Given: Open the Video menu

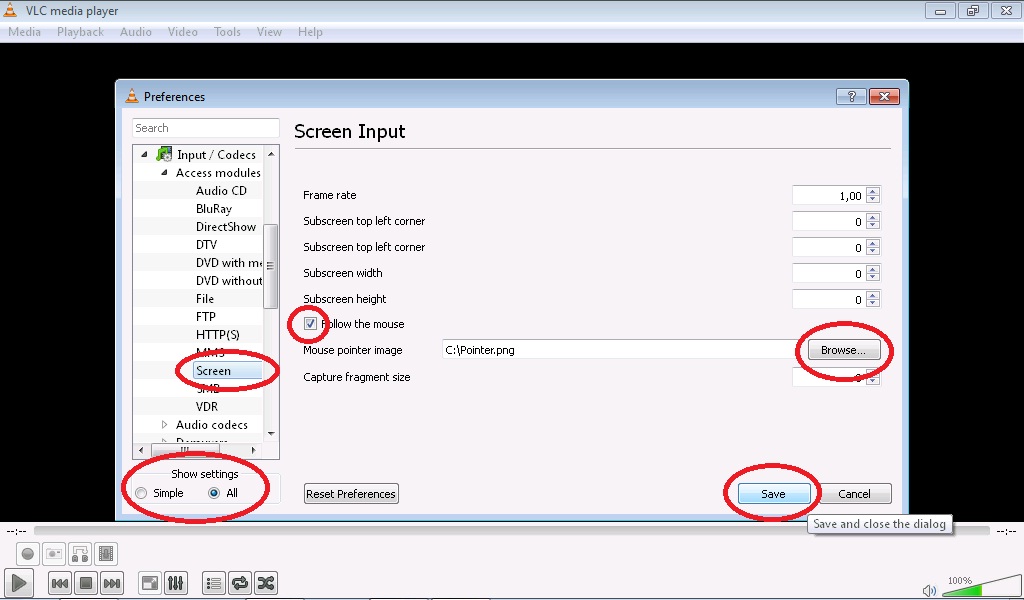Looking at the screenshot, I should coord(183,32).
